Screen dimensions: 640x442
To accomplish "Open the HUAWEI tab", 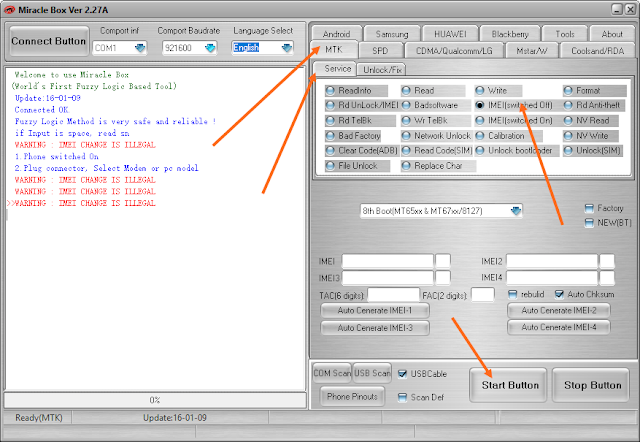I will [450, 34].
